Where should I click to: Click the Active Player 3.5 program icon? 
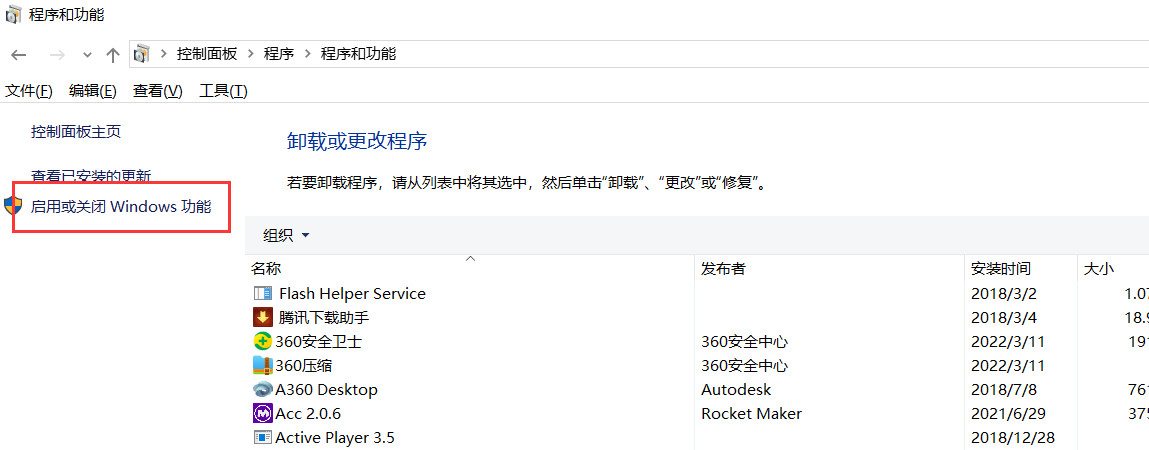262,438
